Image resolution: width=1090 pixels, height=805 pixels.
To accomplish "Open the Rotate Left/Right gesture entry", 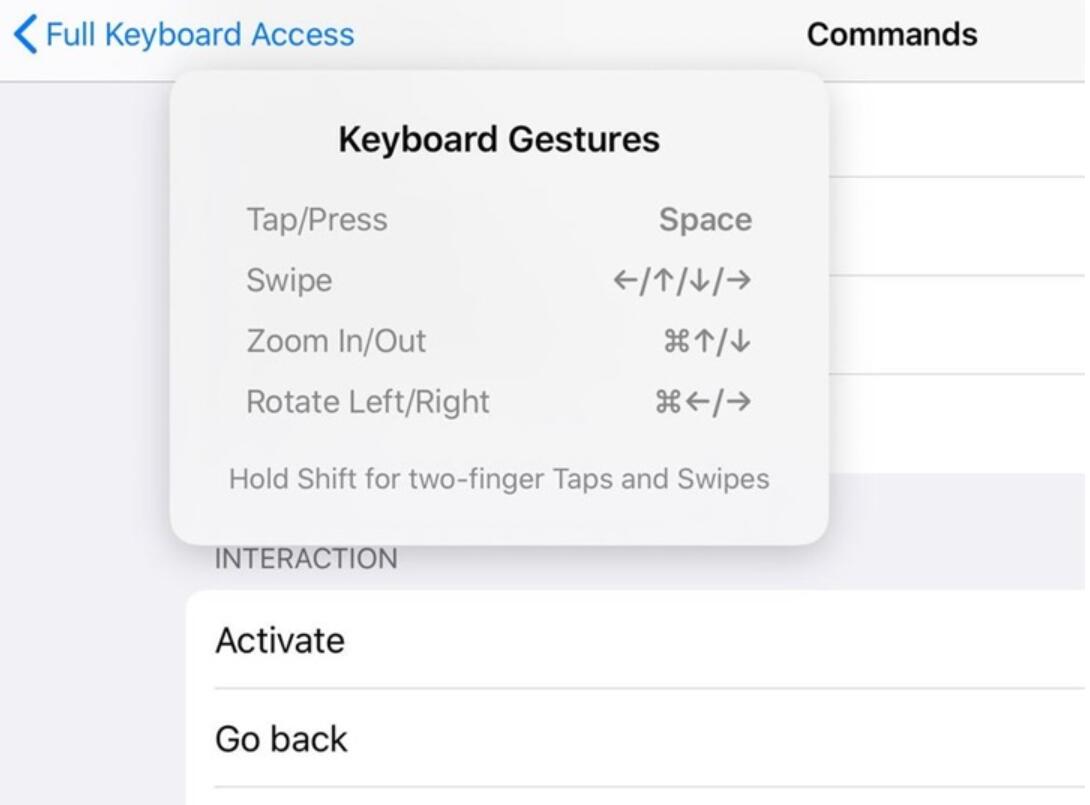I will tap(367, 401).
